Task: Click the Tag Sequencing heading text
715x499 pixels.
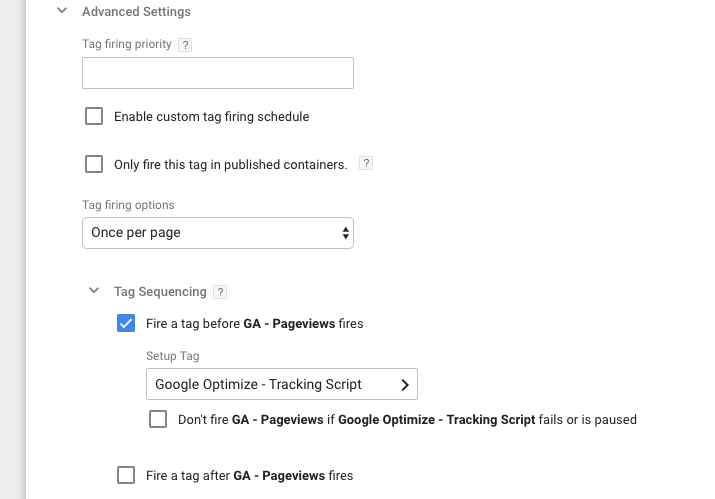Action: coord(160,292)
